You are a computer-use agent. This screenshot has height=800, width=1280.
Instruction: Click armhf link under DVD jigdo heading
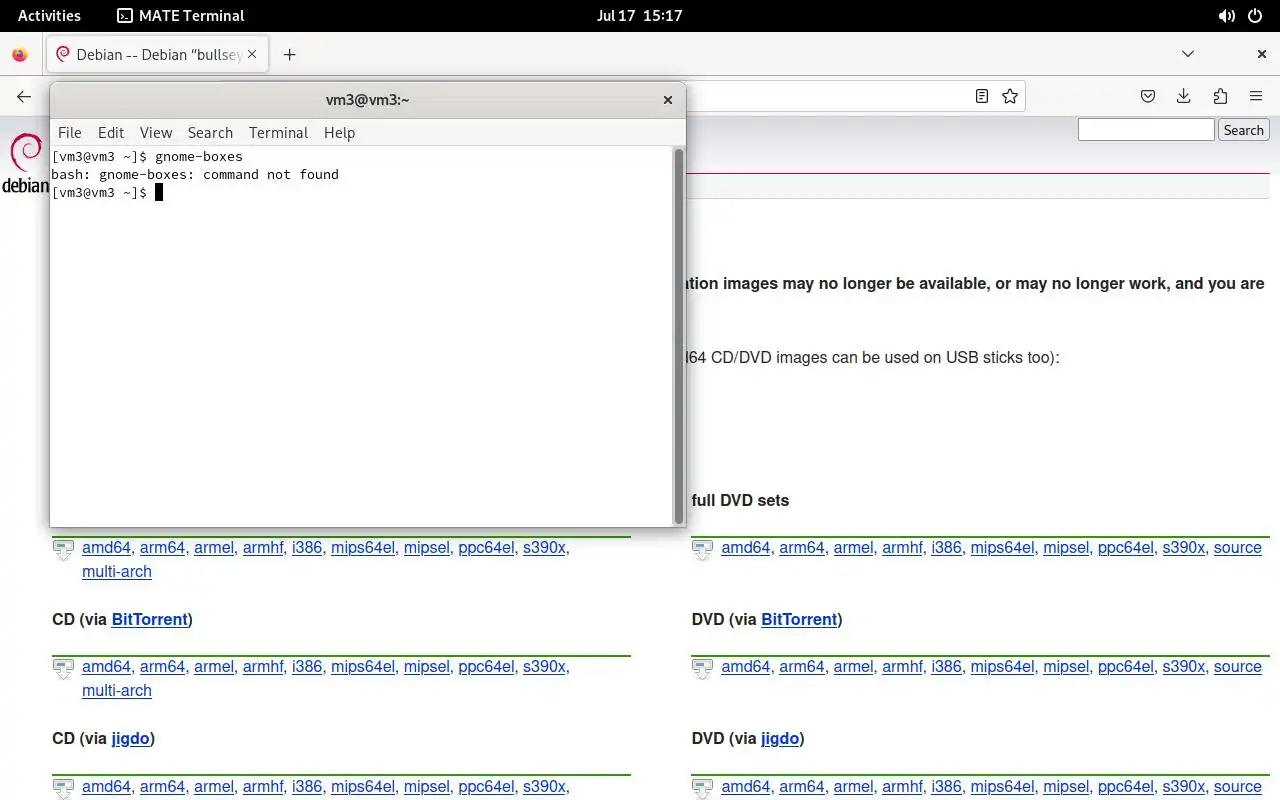(902, 786)
